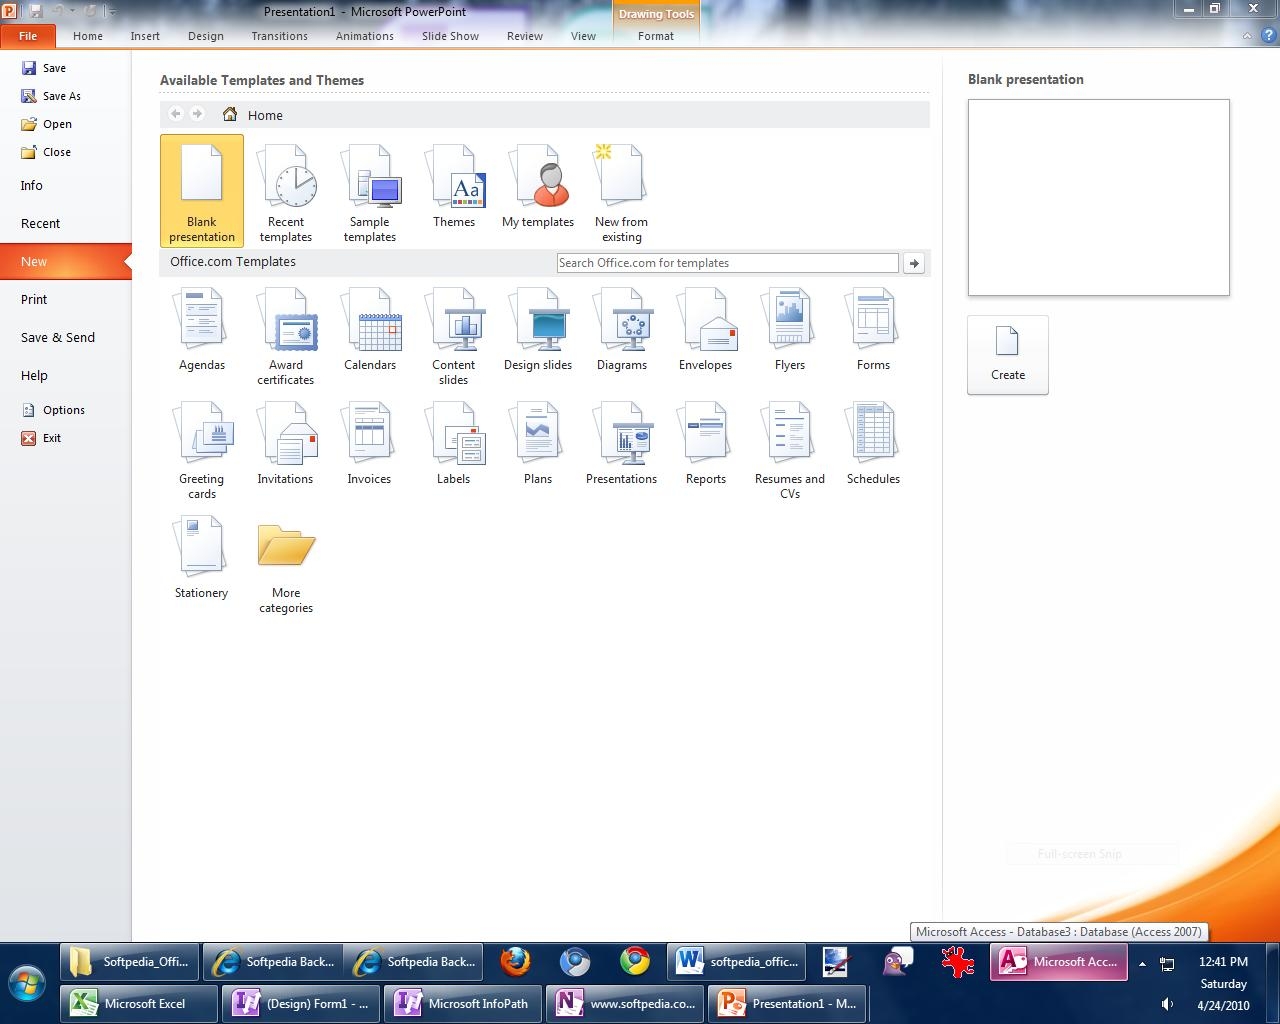This screenshot has height=1024, width=1280.
Task: Choose New from existing
Action: pyautogui.click(x=621, y=192)
